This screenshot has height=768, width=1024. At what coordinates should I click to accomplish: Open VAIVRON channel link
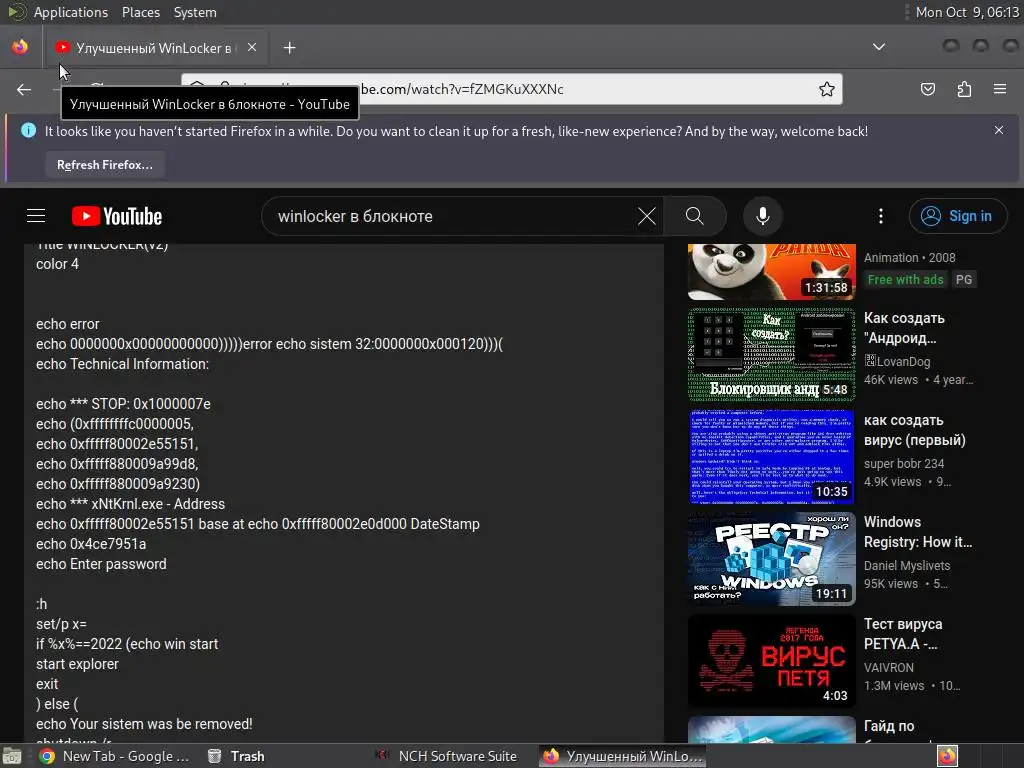coord(889,667)
